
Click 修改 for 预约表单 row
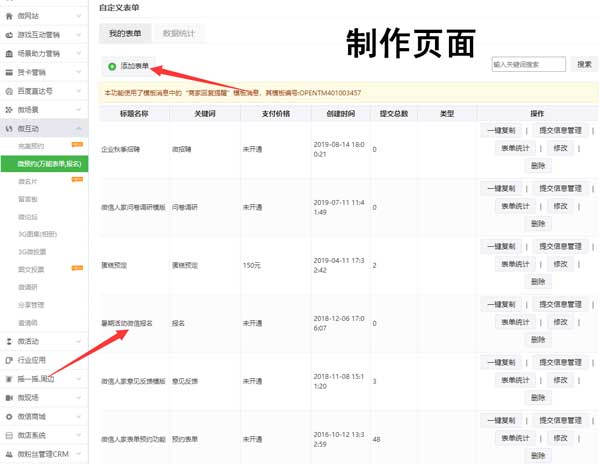pos(560,438)
